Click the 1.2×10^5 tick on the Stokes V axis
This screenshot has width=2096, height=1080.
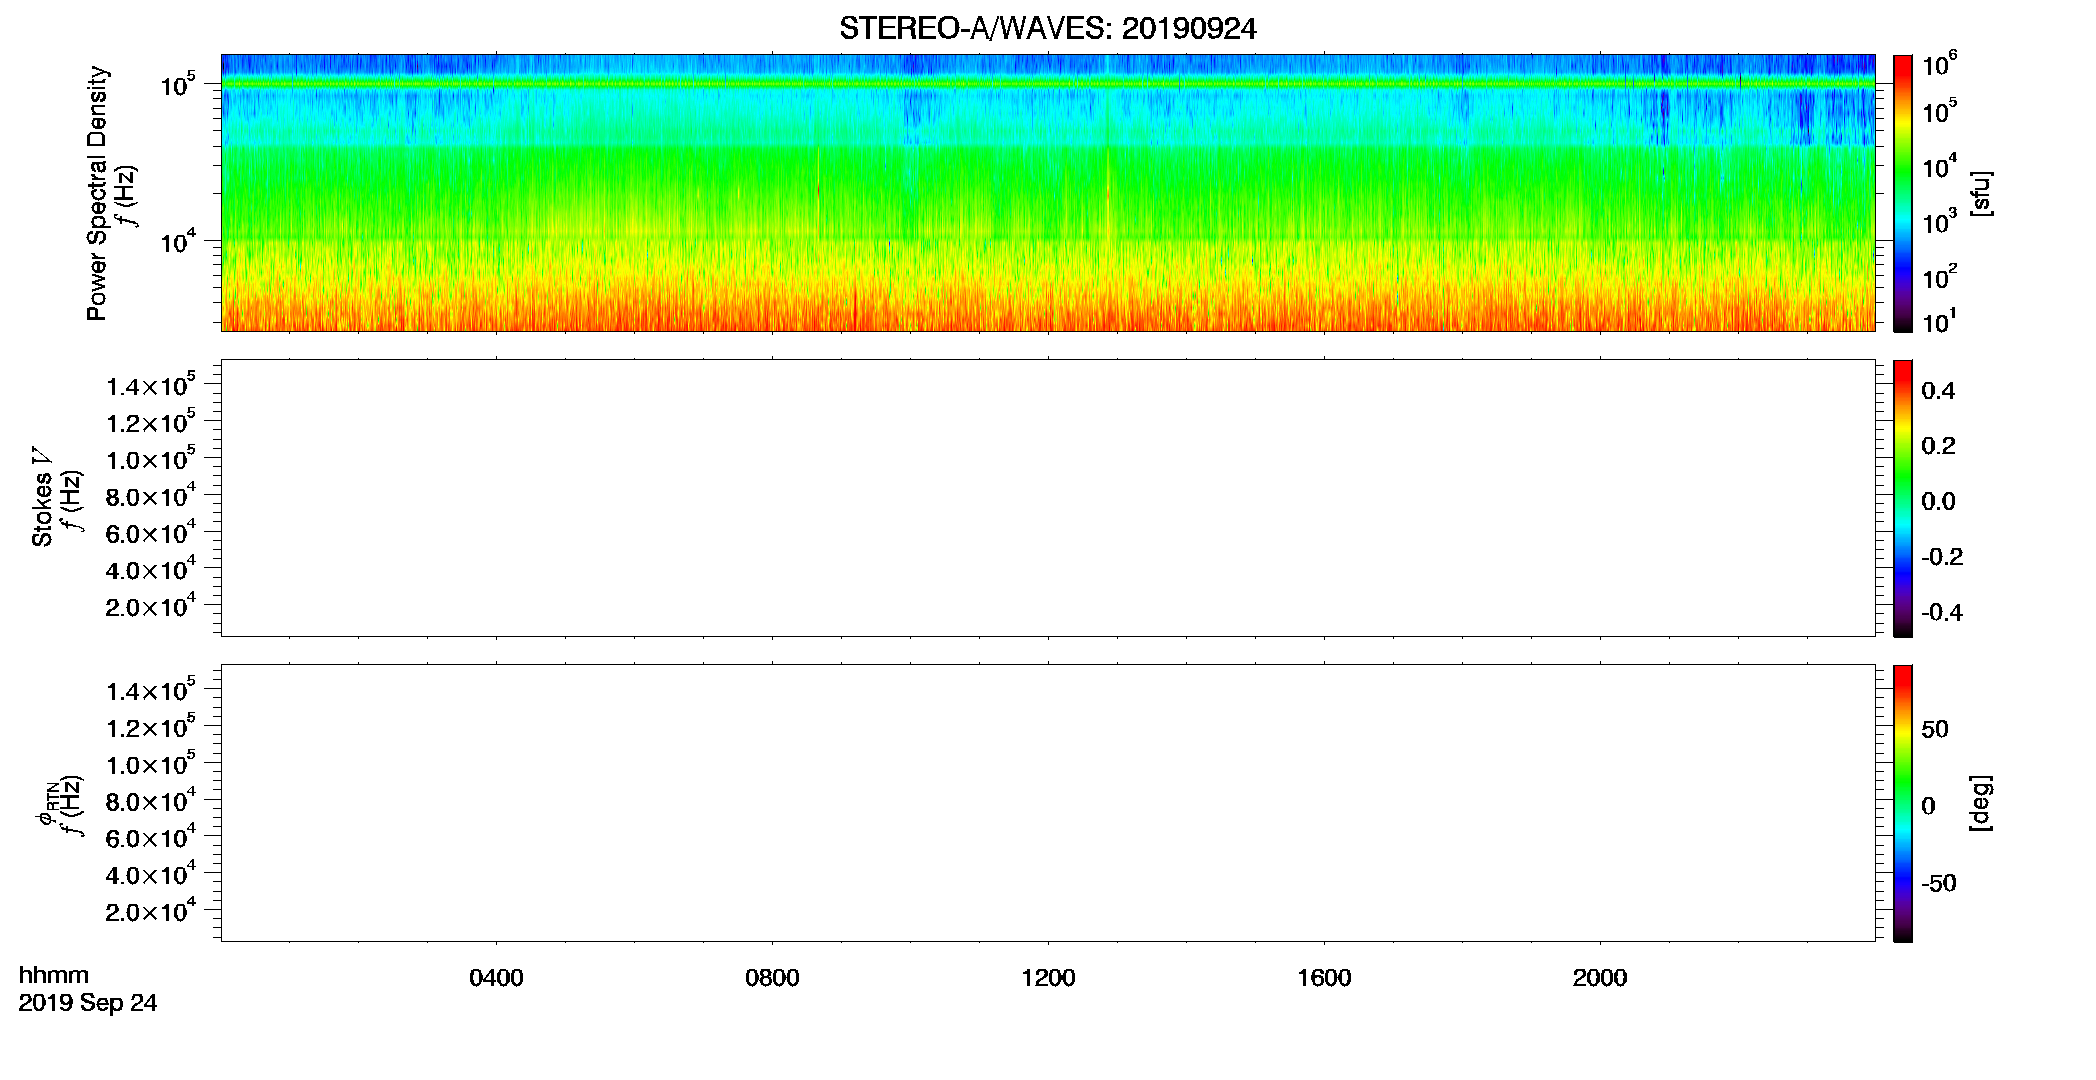point(151,422)
